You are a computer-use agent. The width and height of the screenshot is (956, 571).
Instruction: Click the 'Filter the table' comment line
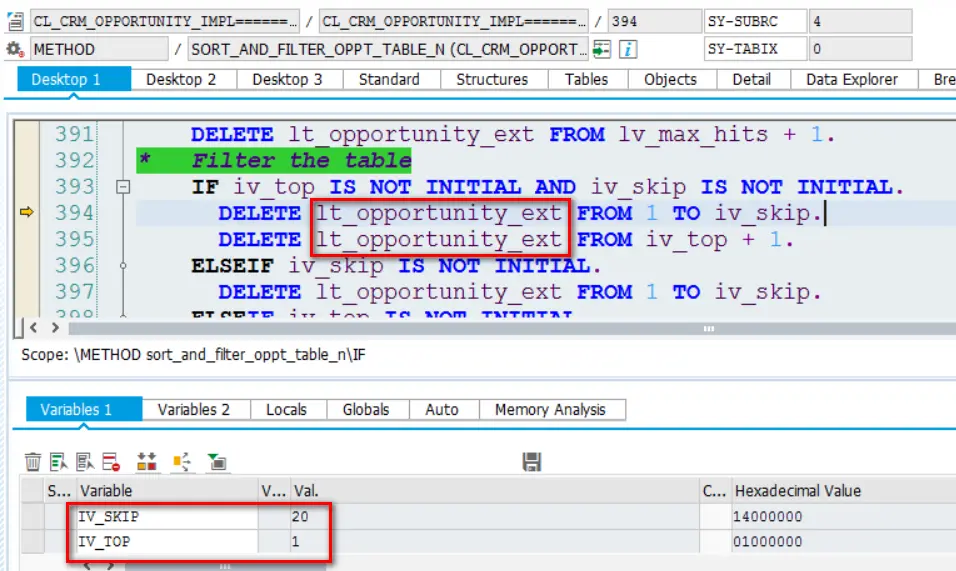tap(274, 160)
